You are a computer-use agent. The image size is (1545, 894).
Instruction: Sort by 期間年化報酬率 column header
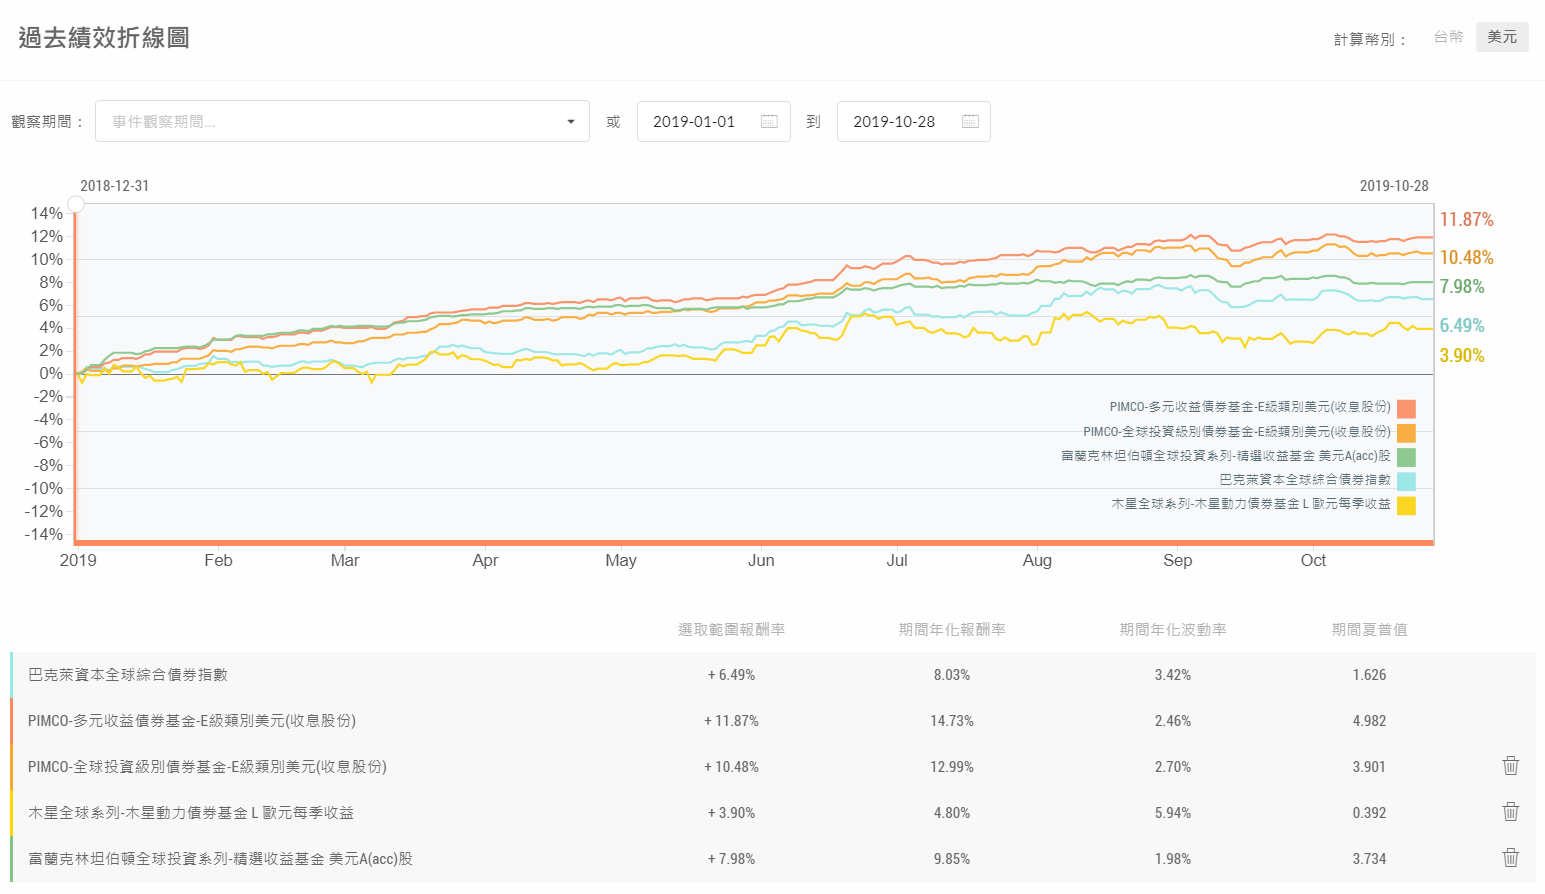952,629
